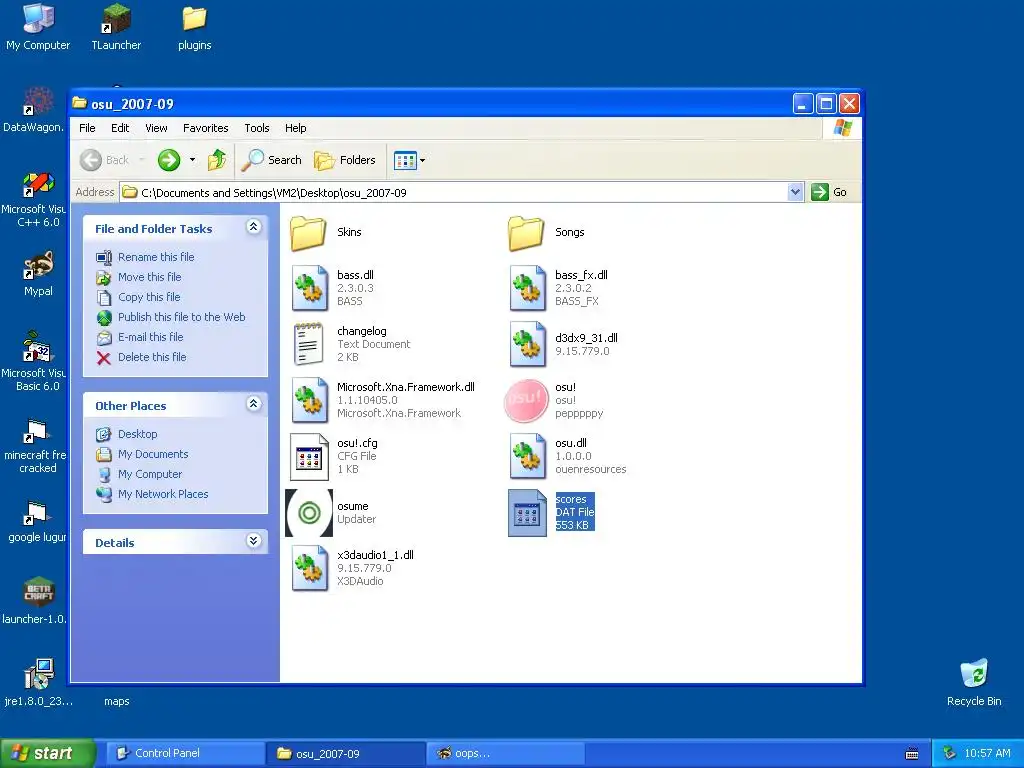Click the clock showing 10:57 AM

point(987,753)
